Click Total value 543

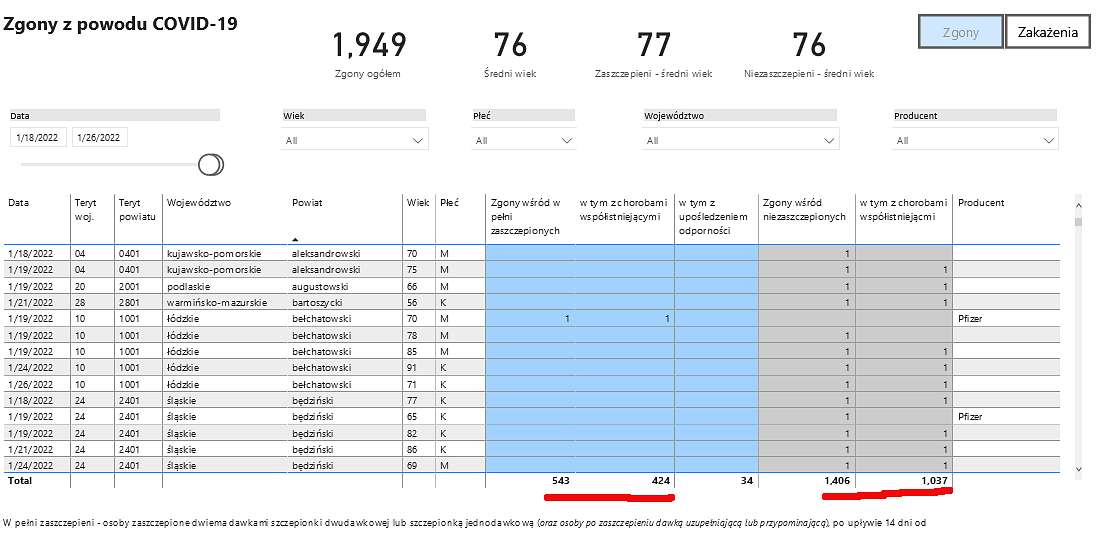pos(559,481)
